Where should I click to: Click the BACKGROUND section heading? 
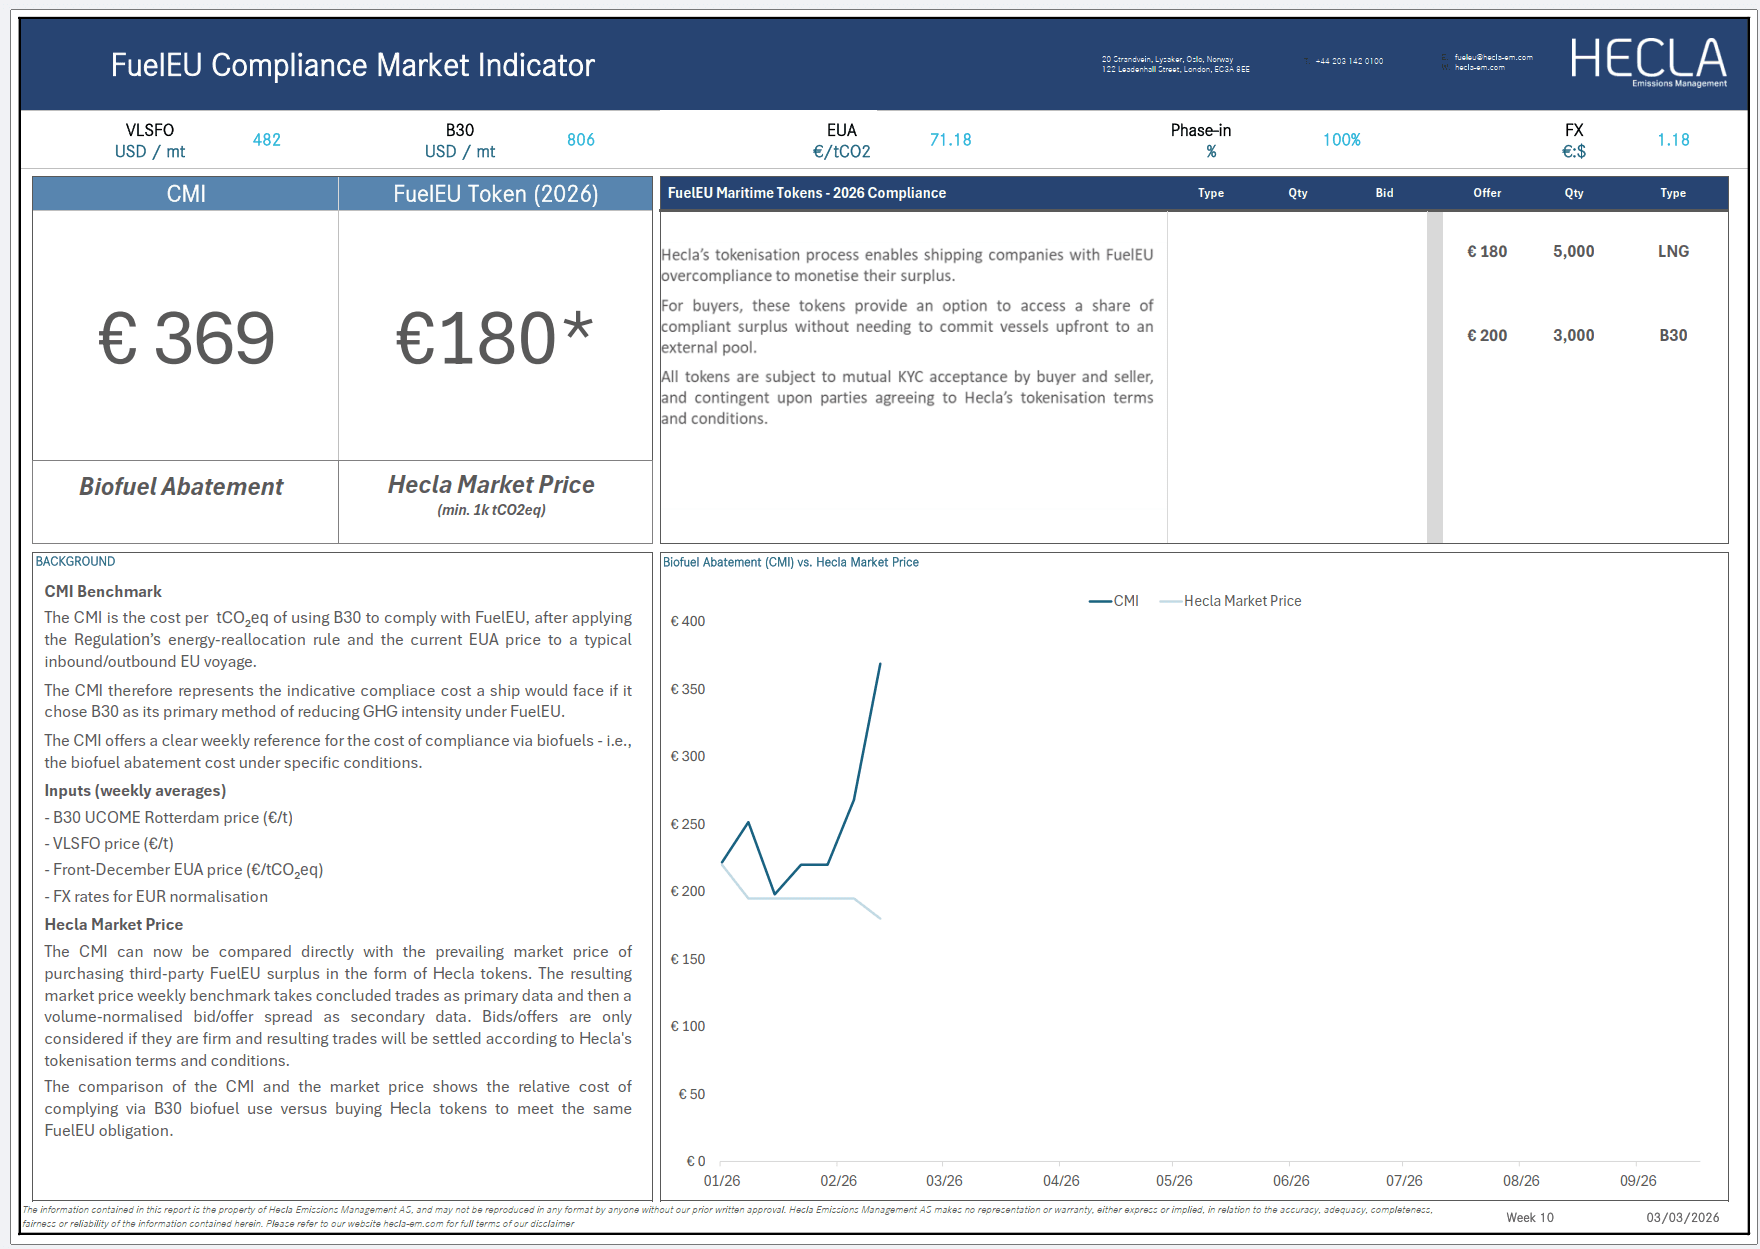(x=75, y=562)
